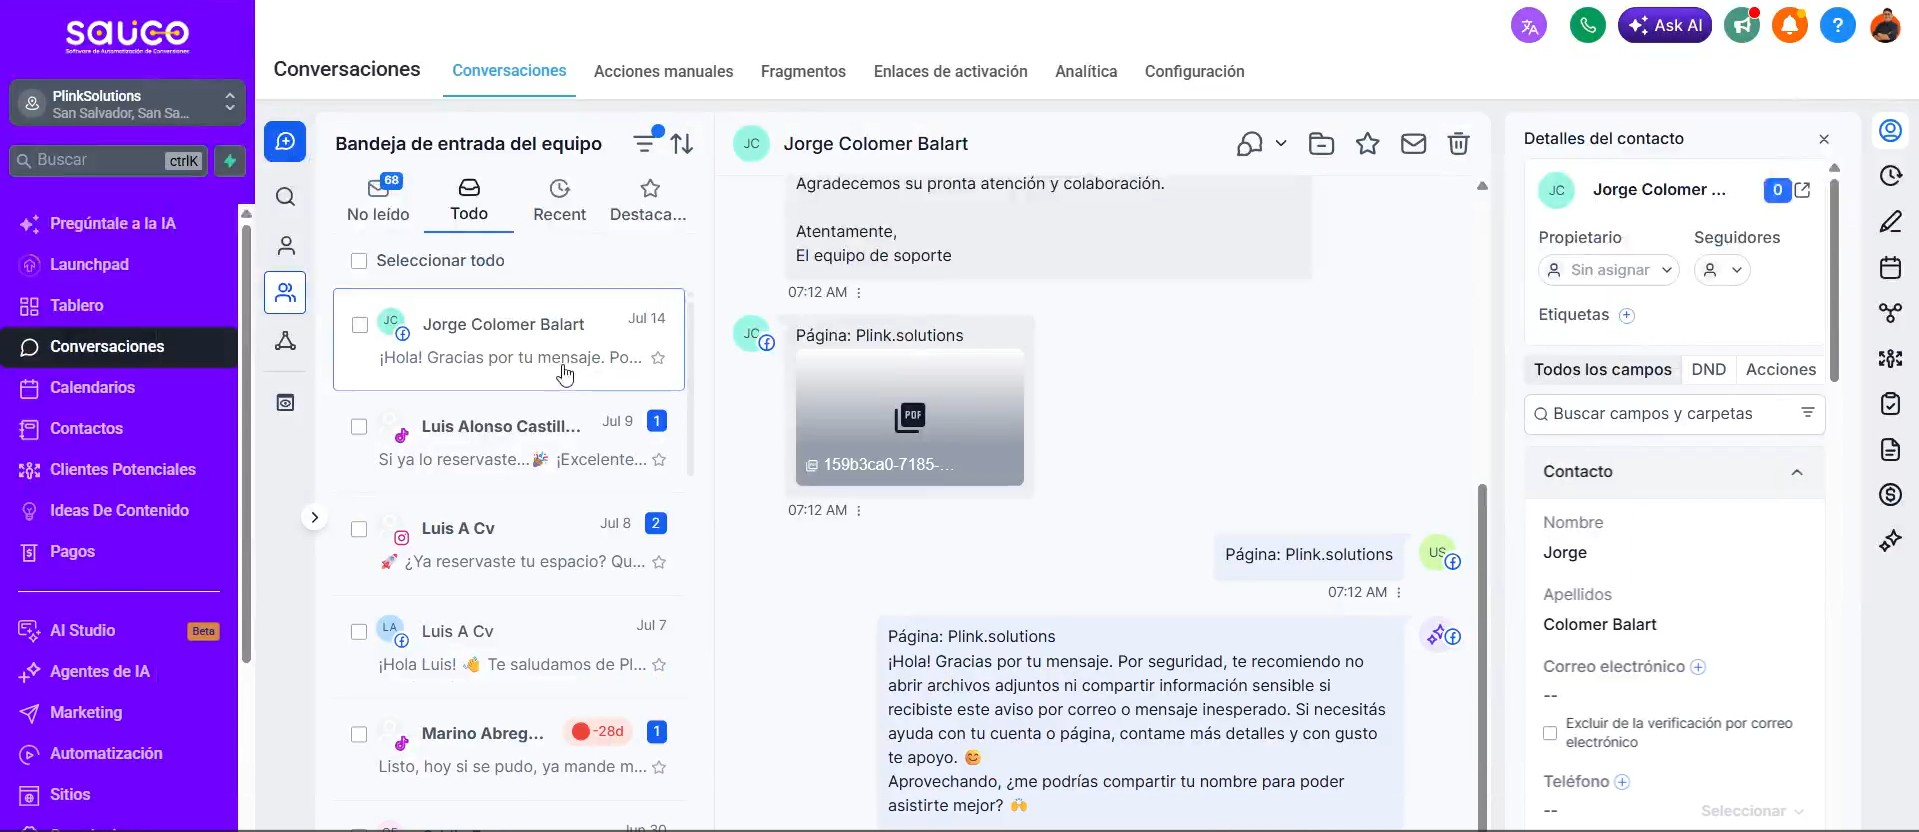
Task: Open options menu beside second 07:12 AM timestamp
Action: (x=859, y=511)
